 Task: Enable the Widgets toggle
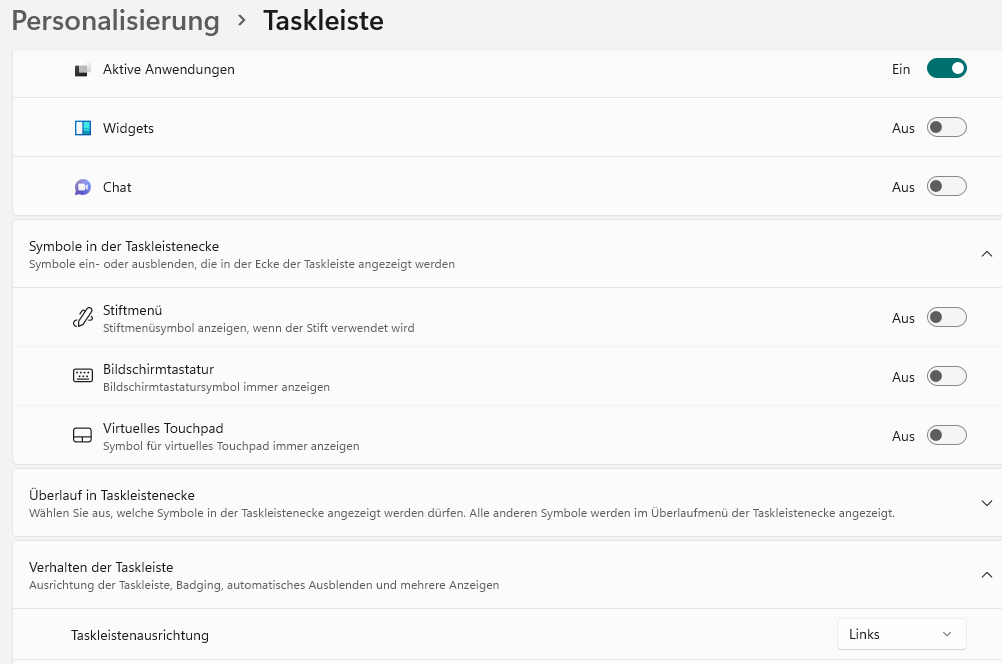[946, 127]
